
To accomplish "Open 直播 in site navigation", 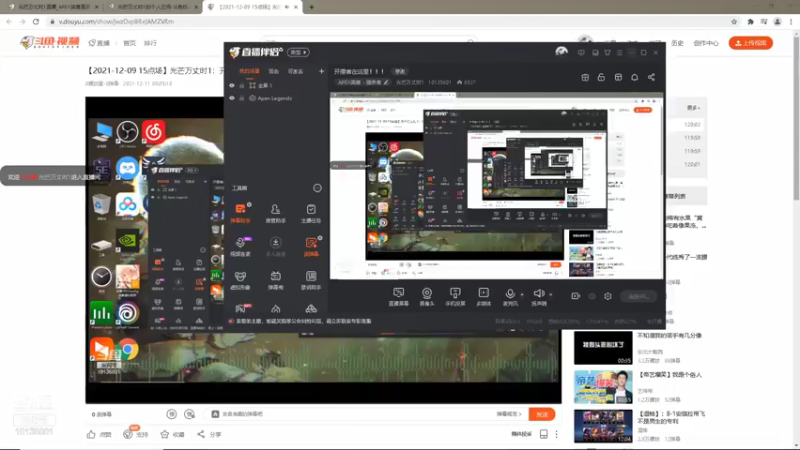I will [99, 43].
